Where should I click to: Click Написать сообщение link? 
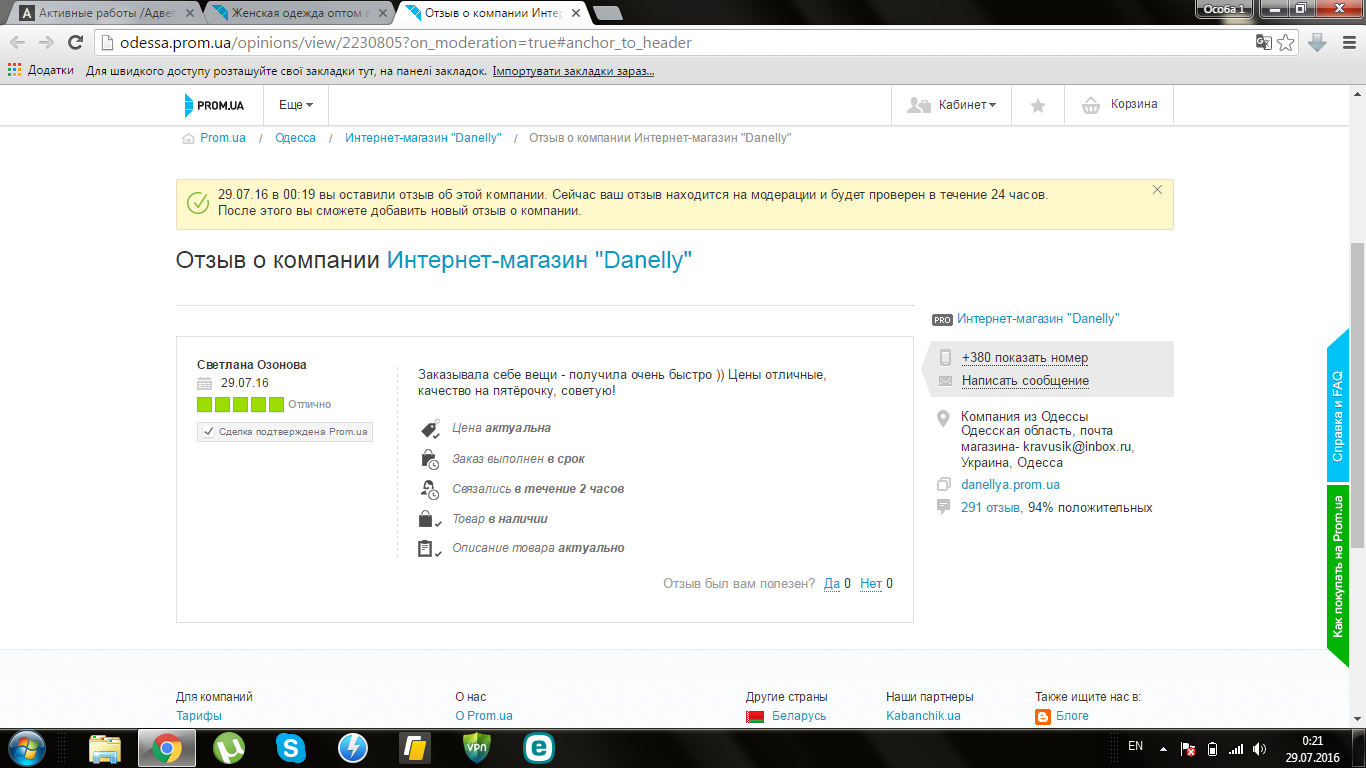(1025, 381)
